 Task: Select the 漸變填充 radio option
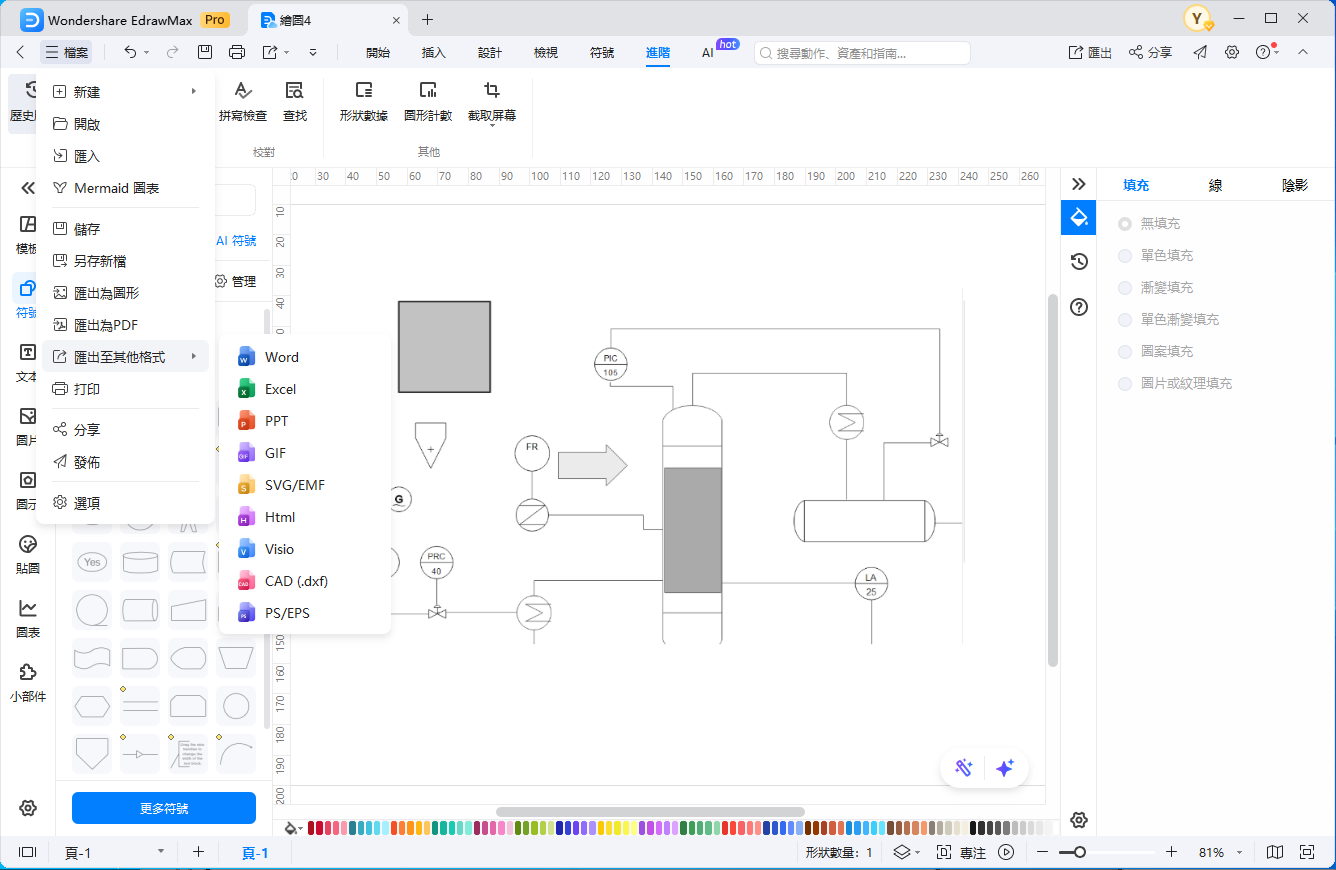(x=1125, y=288)
